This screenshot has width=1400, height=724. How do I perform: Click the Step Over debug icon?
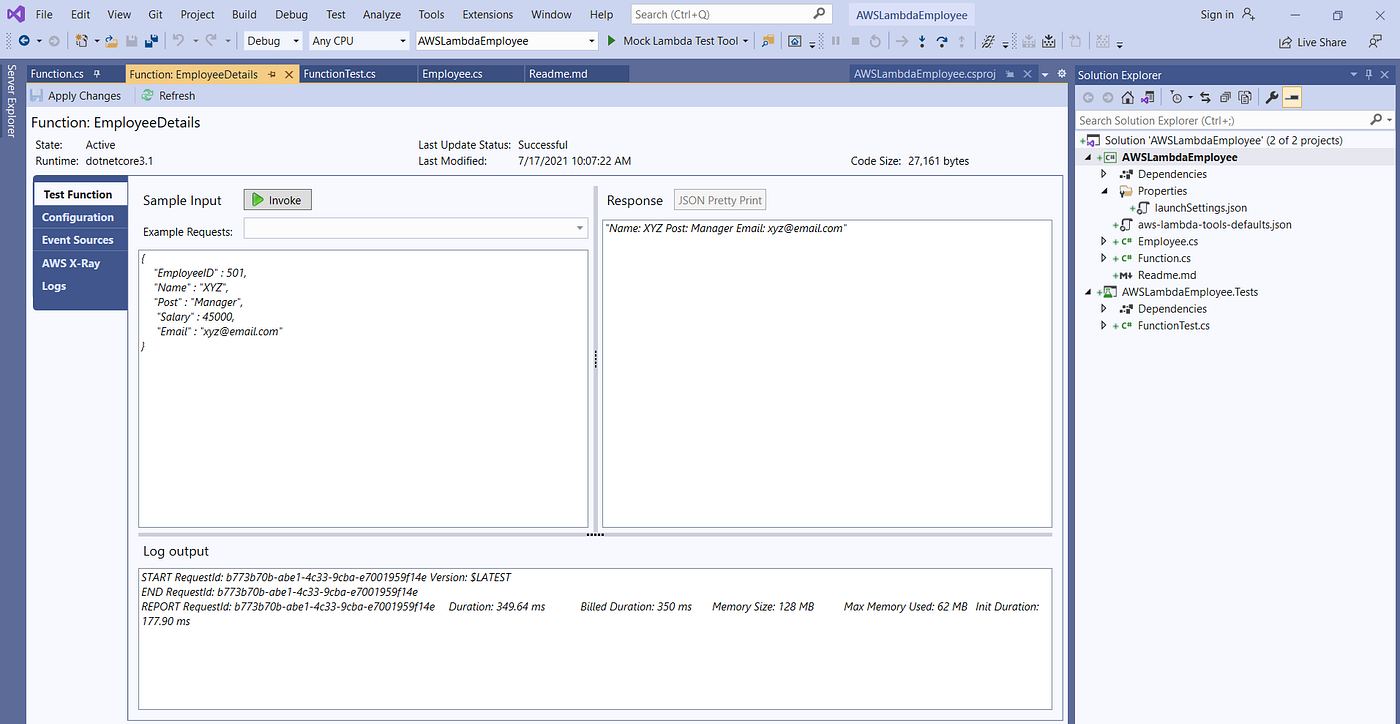(x=942, y=41)
